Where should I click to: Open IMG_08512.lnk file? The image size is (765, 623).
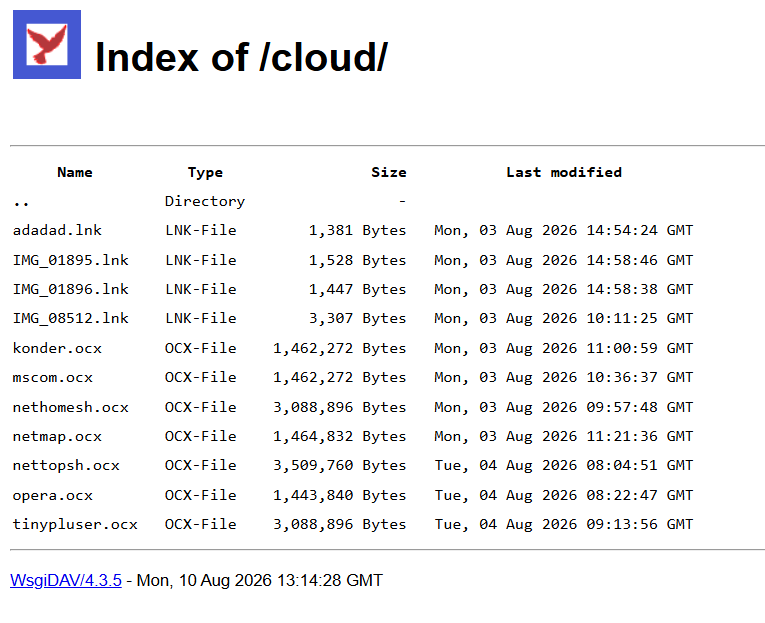coord(71,319)
